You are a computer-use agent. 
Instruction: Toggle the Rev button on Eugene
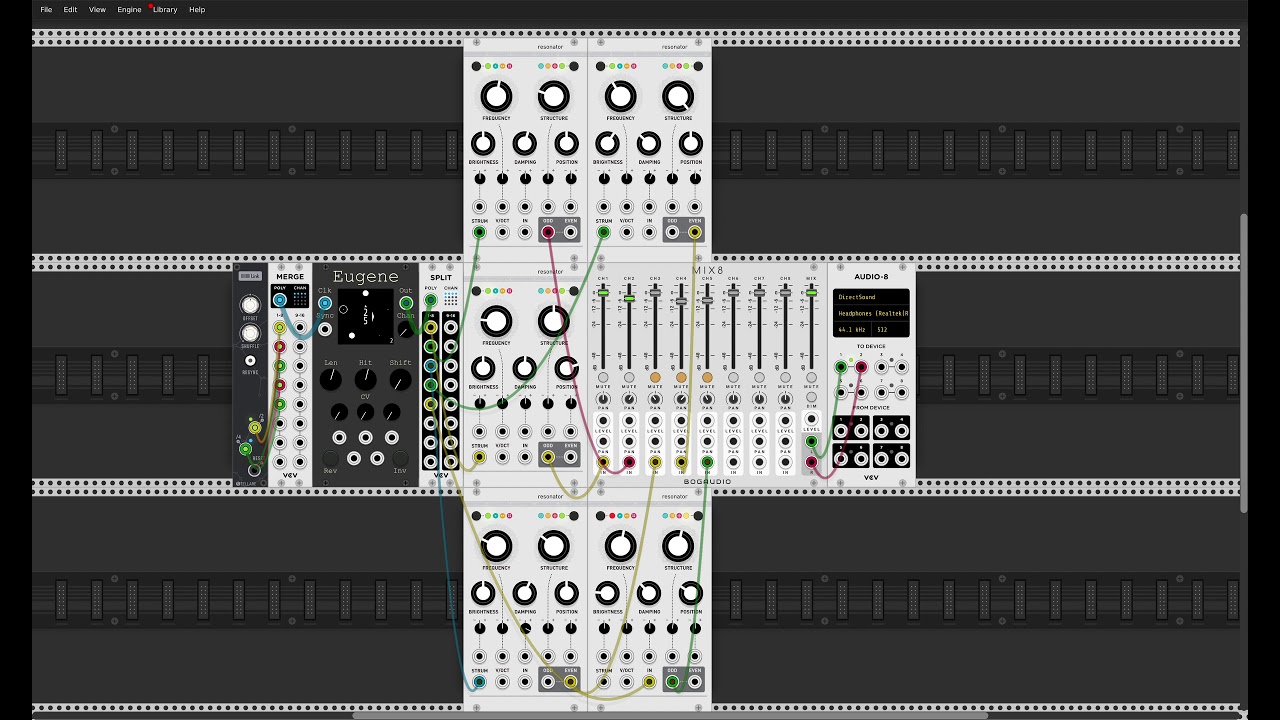[330, 459]
